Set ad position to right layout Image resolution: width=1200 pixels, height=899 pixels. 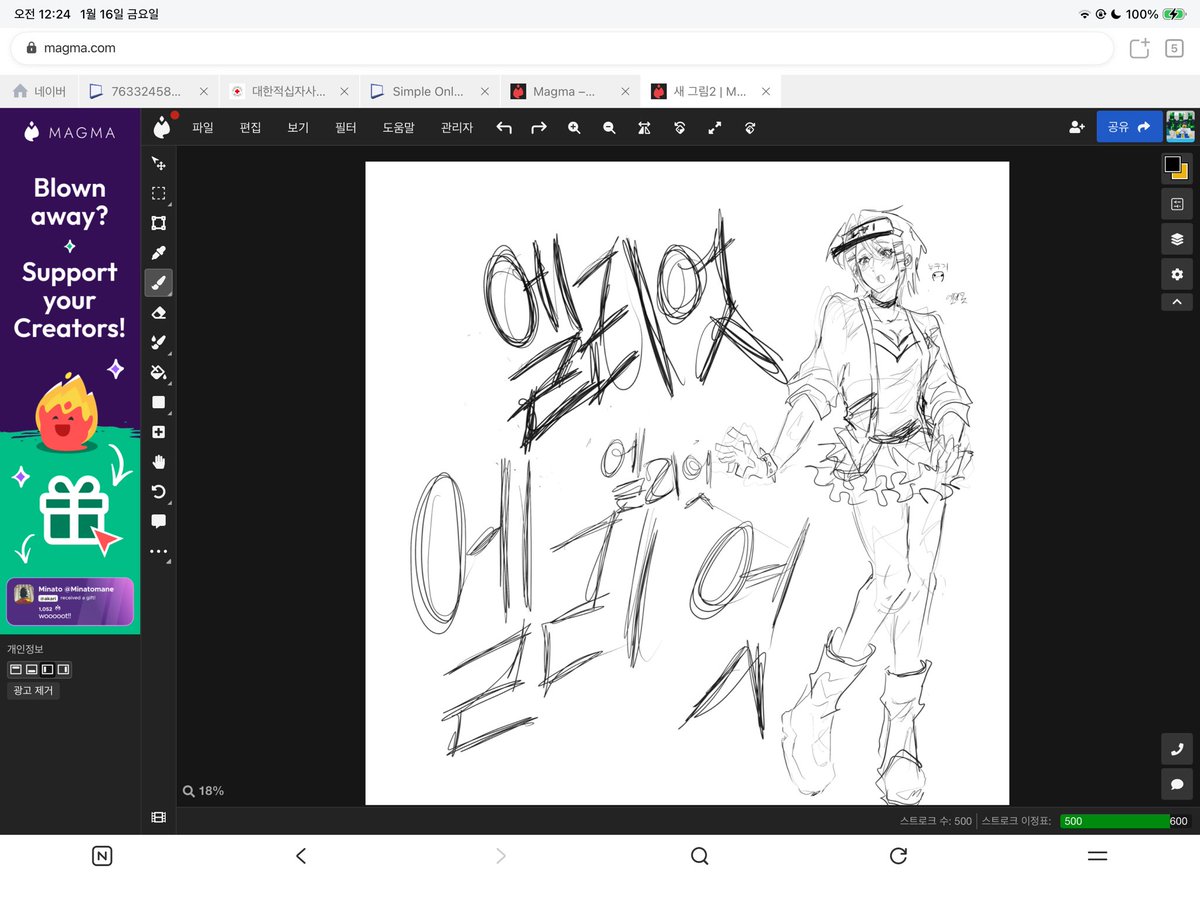pos(63,669)
